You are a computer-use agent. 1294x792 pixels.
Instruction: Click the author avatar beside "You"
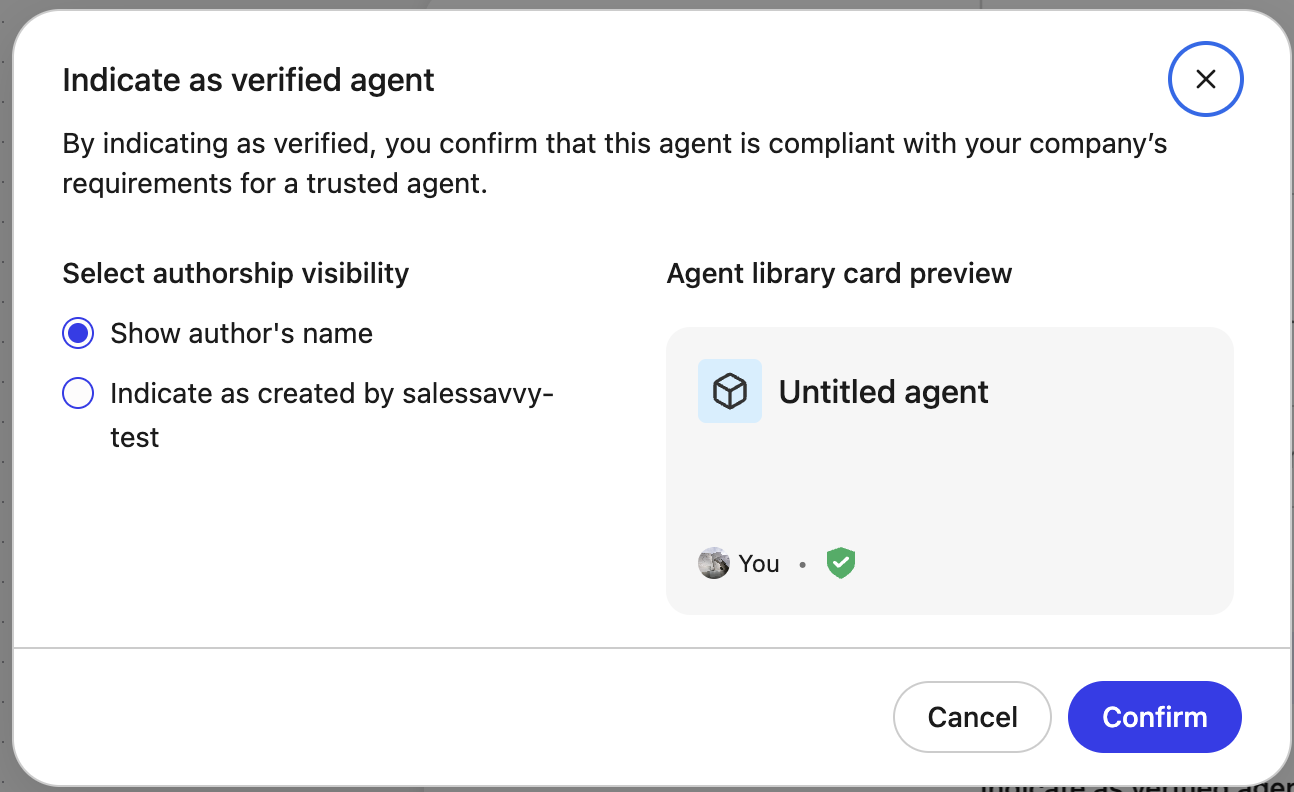[713, 564]
